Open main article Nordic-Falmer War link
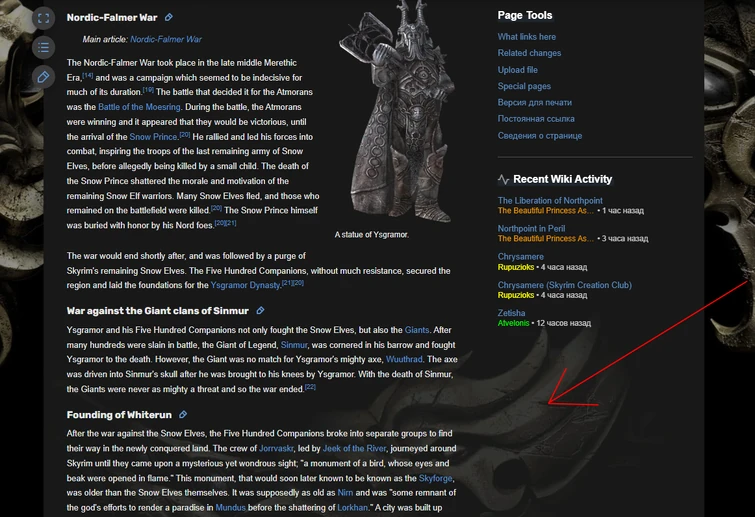The image size is (755, 517). click(x=166, y=39)
